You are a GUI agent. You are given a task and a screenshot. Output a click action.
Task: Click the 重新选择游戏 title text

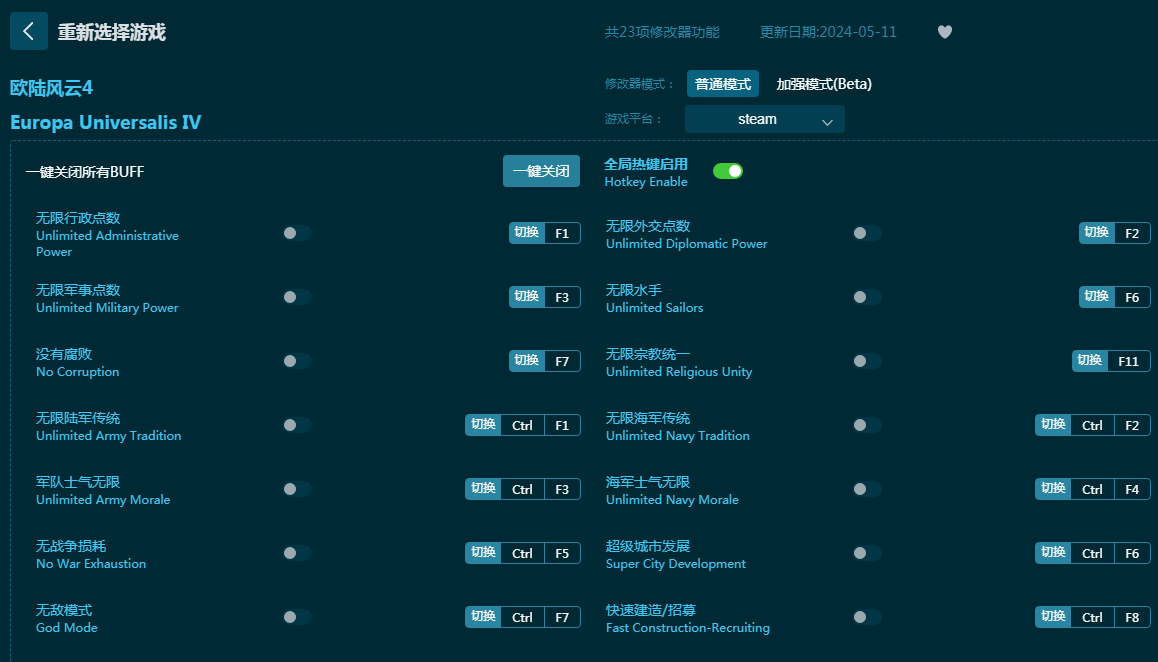click(112, 32)
